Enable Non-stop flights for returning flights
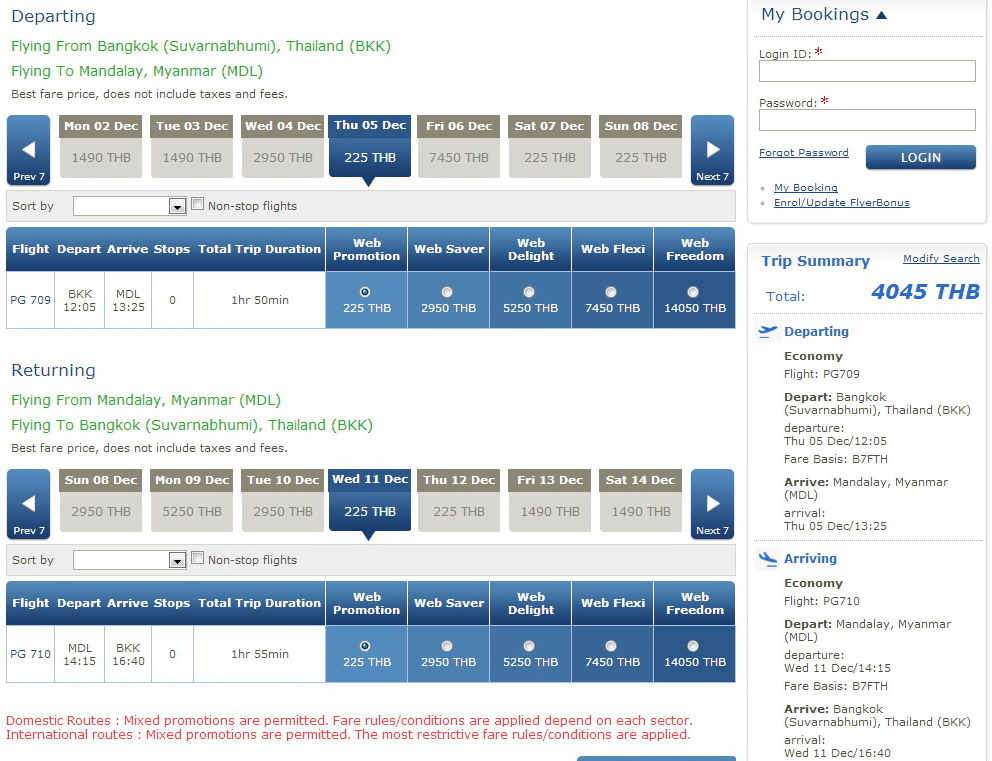 [x=198, y=558]
